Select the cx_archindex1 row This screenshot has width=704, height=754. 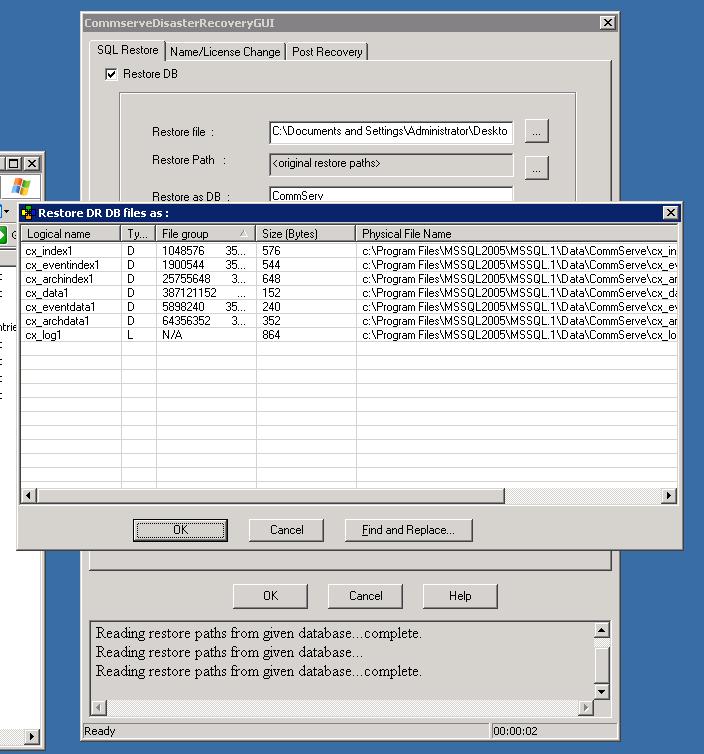349,279
